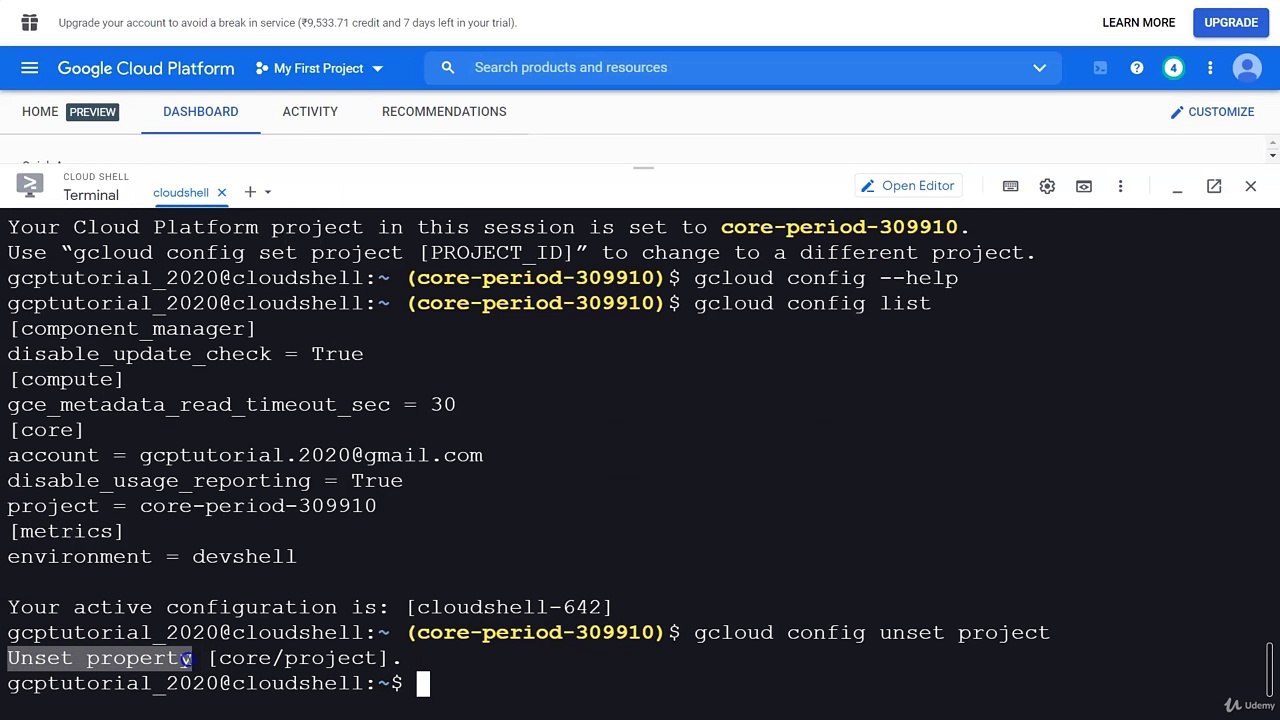
Task: Click the Cloud Shell terminal logo icon
Action: 30,185
